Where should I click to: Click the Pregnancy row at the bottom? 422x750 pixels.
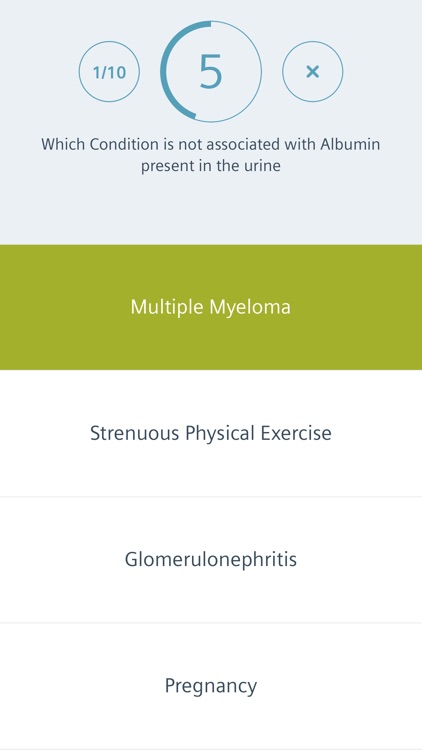click(211, 685)
